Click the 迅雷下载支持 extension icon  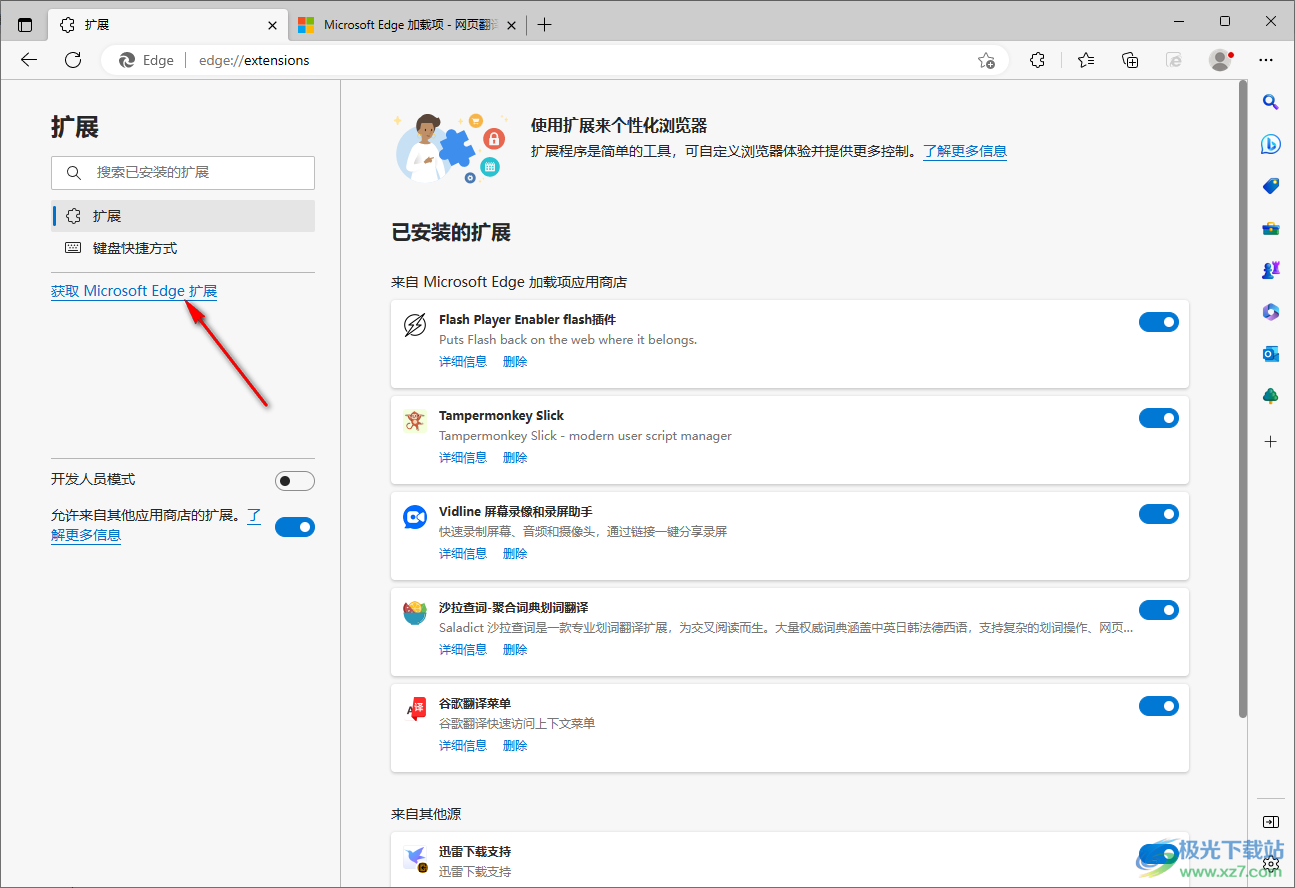click(414, 858)
